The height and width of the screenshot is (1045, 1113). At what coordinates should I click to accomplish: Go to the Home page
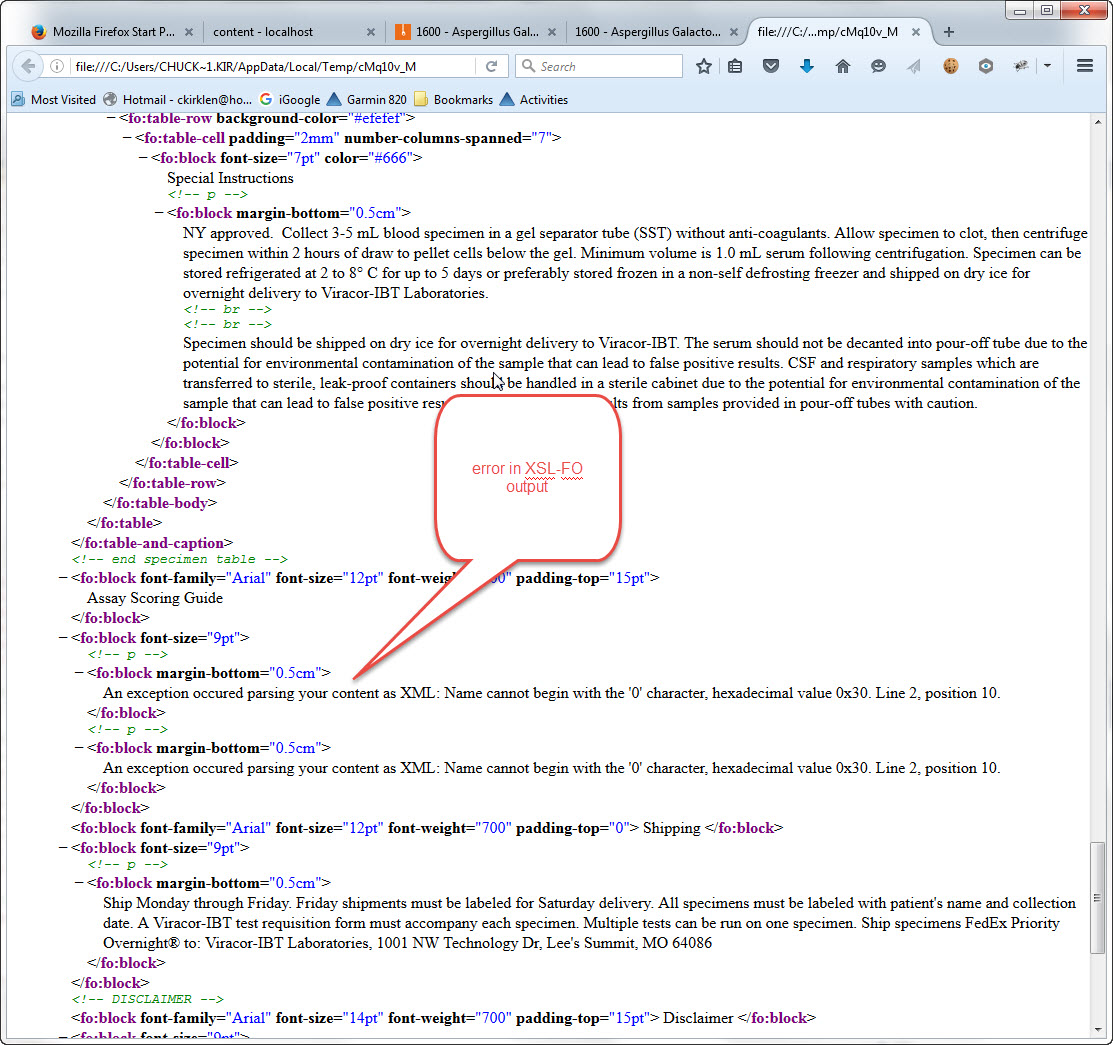click(x=843, y=66)
